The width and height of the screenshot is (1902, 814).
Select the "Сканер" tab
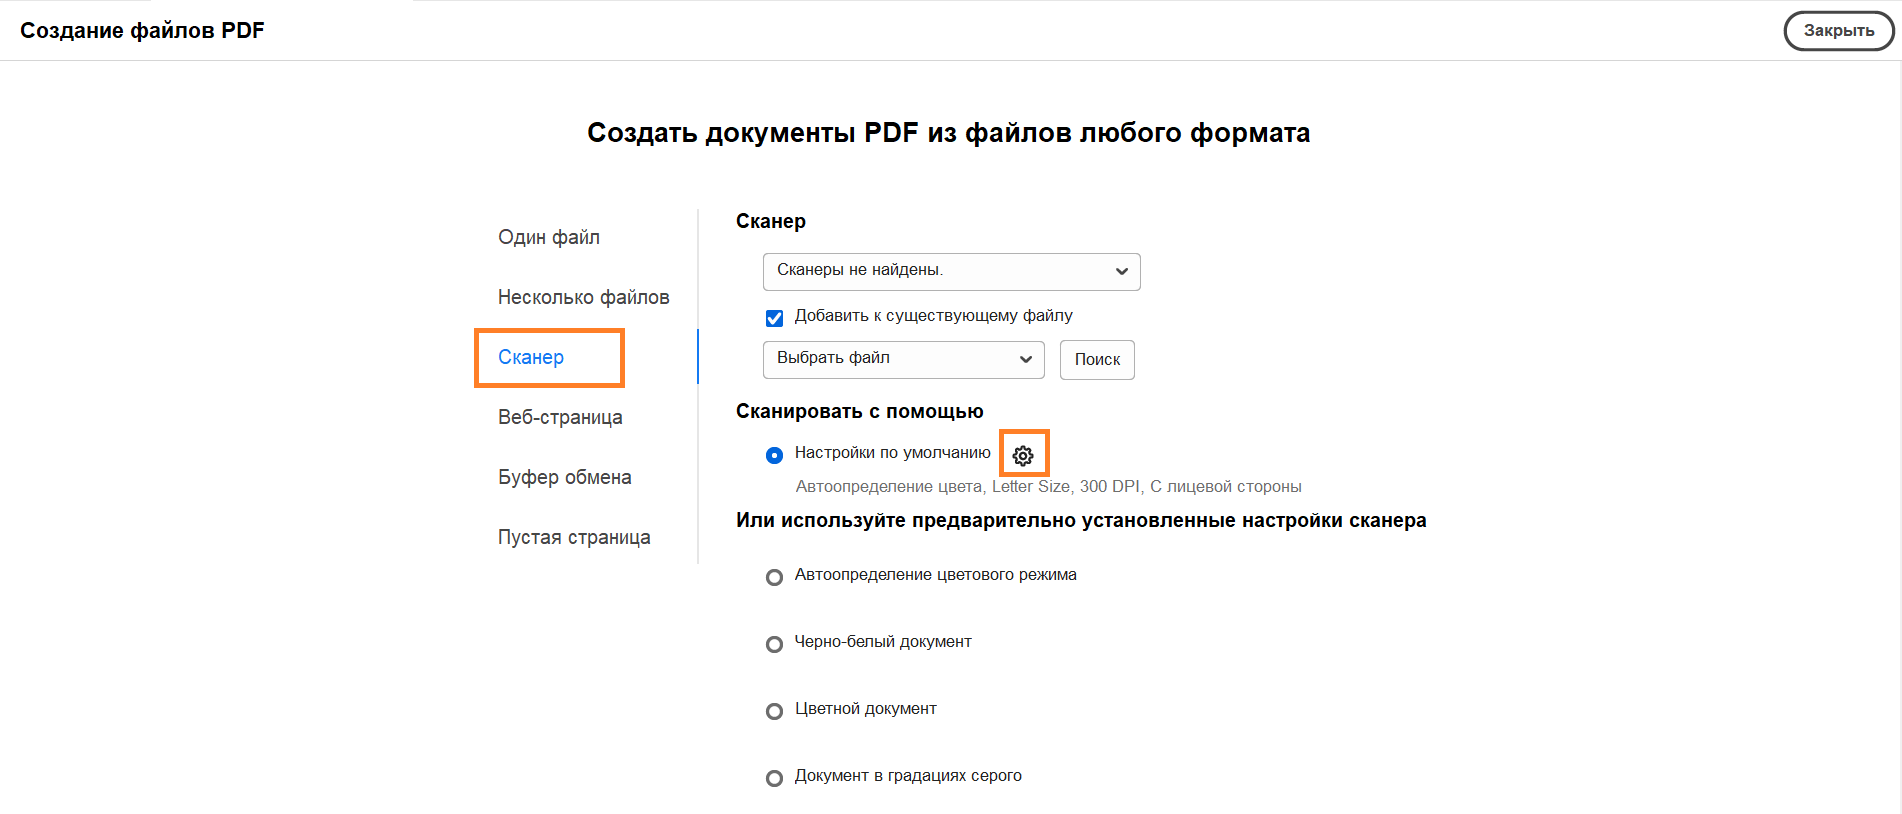(x=531, y=357)
